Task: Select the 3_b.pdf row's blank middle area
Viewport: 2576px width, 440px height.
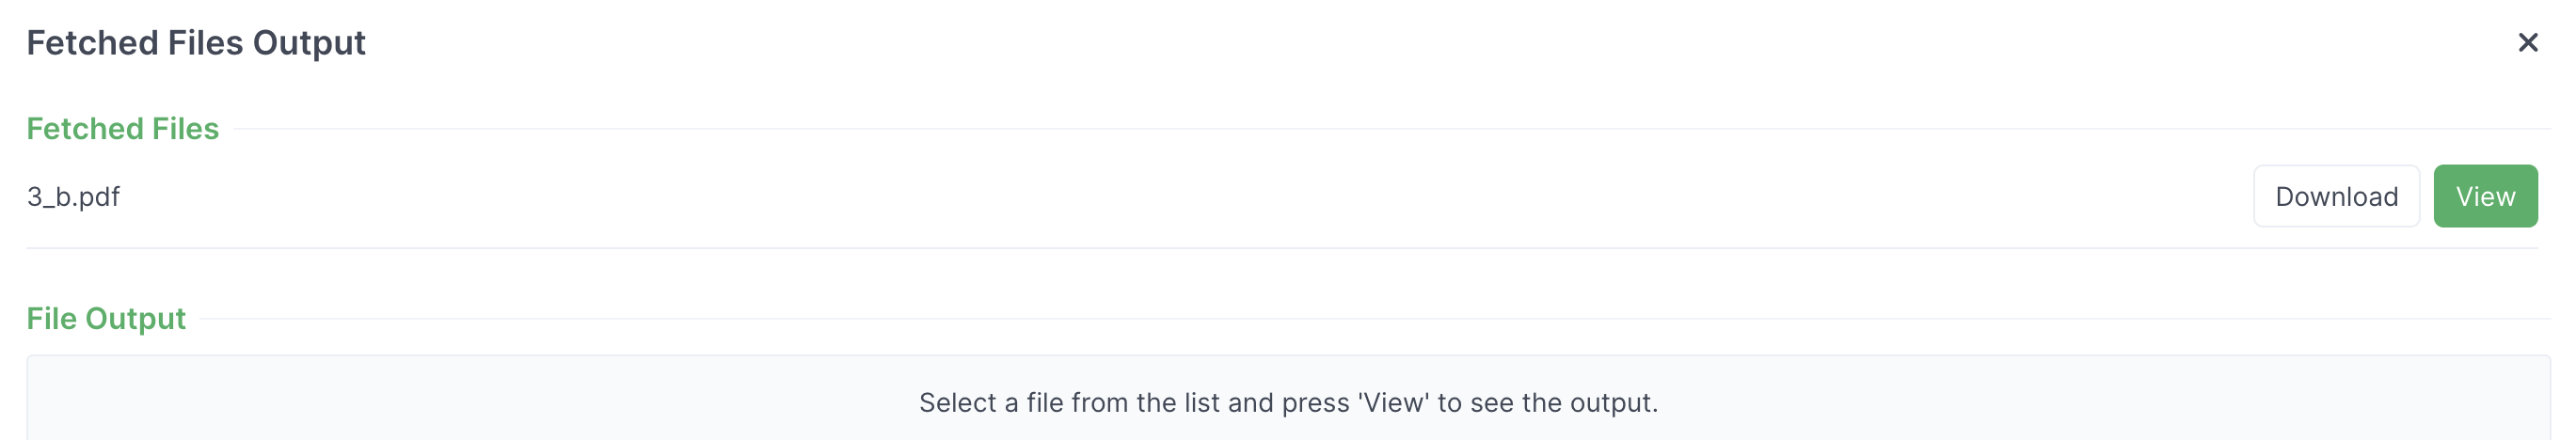Action: tap(1186, 196)
